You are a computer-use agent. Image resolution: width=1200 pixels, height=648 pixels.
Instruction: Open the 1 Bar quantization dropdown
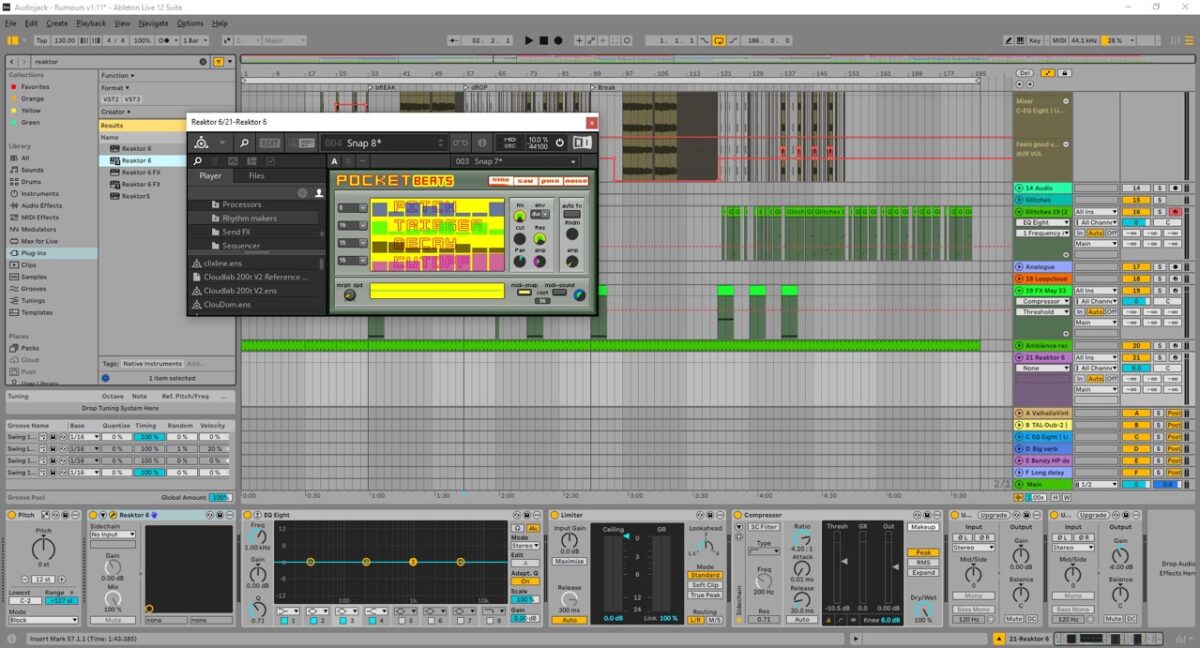point(195,40)
